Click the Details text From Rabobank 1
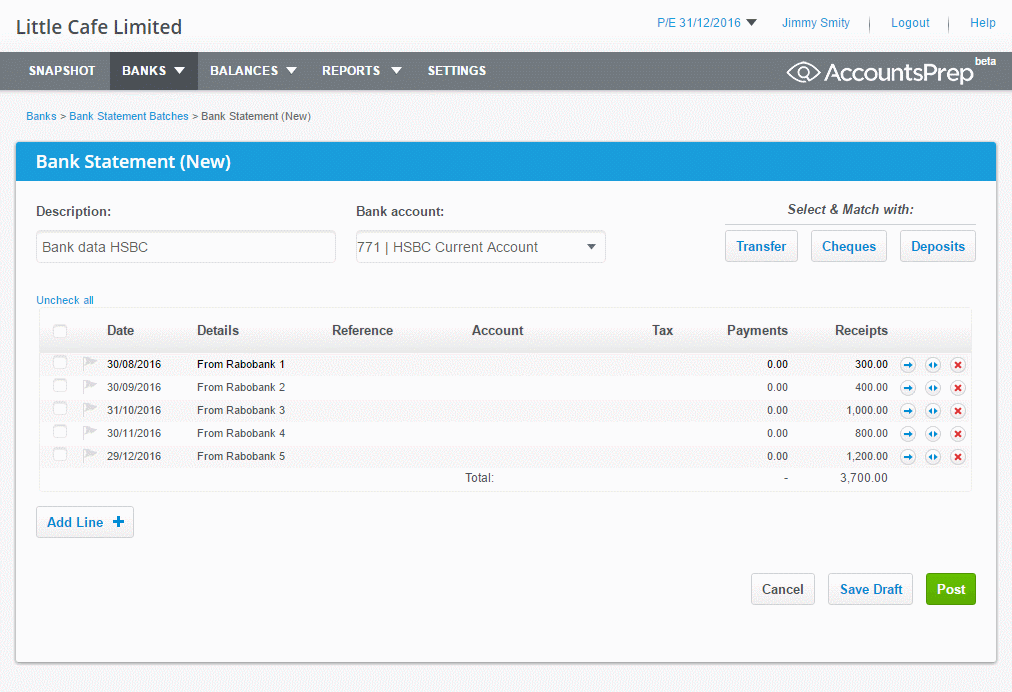The width and height of the screenshot is (1012, 692). coord(241,364)
